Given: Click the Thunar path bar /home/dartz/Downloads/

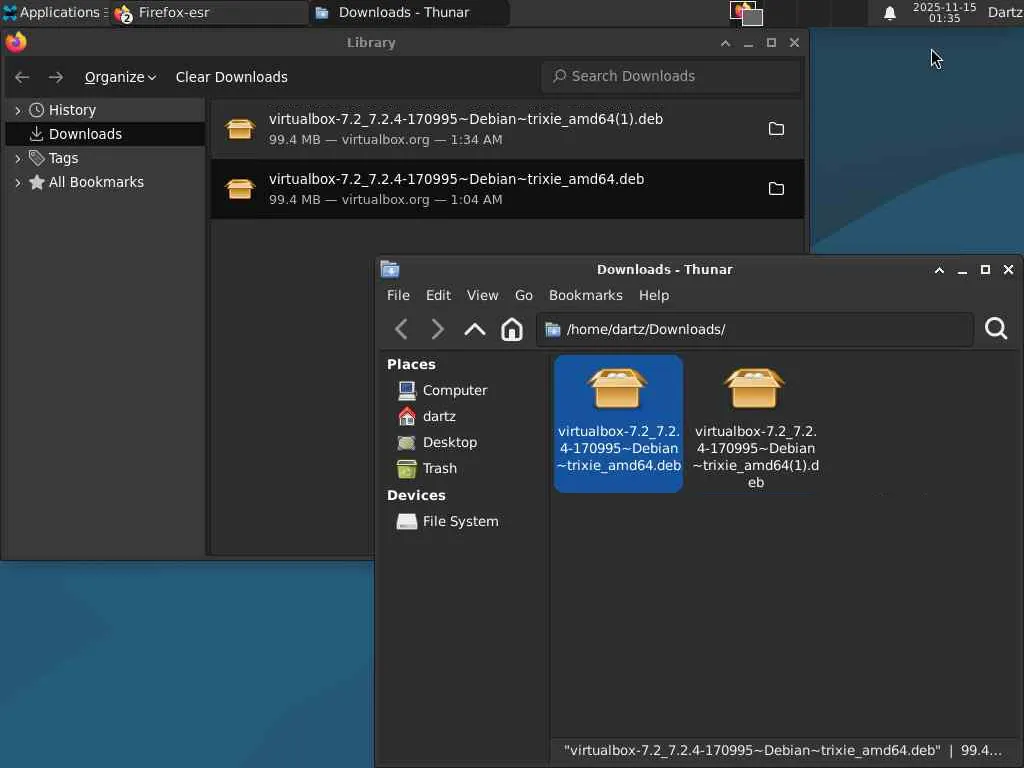Looking at the screenshot, I should pyautogui.click(x=755, y=329).
